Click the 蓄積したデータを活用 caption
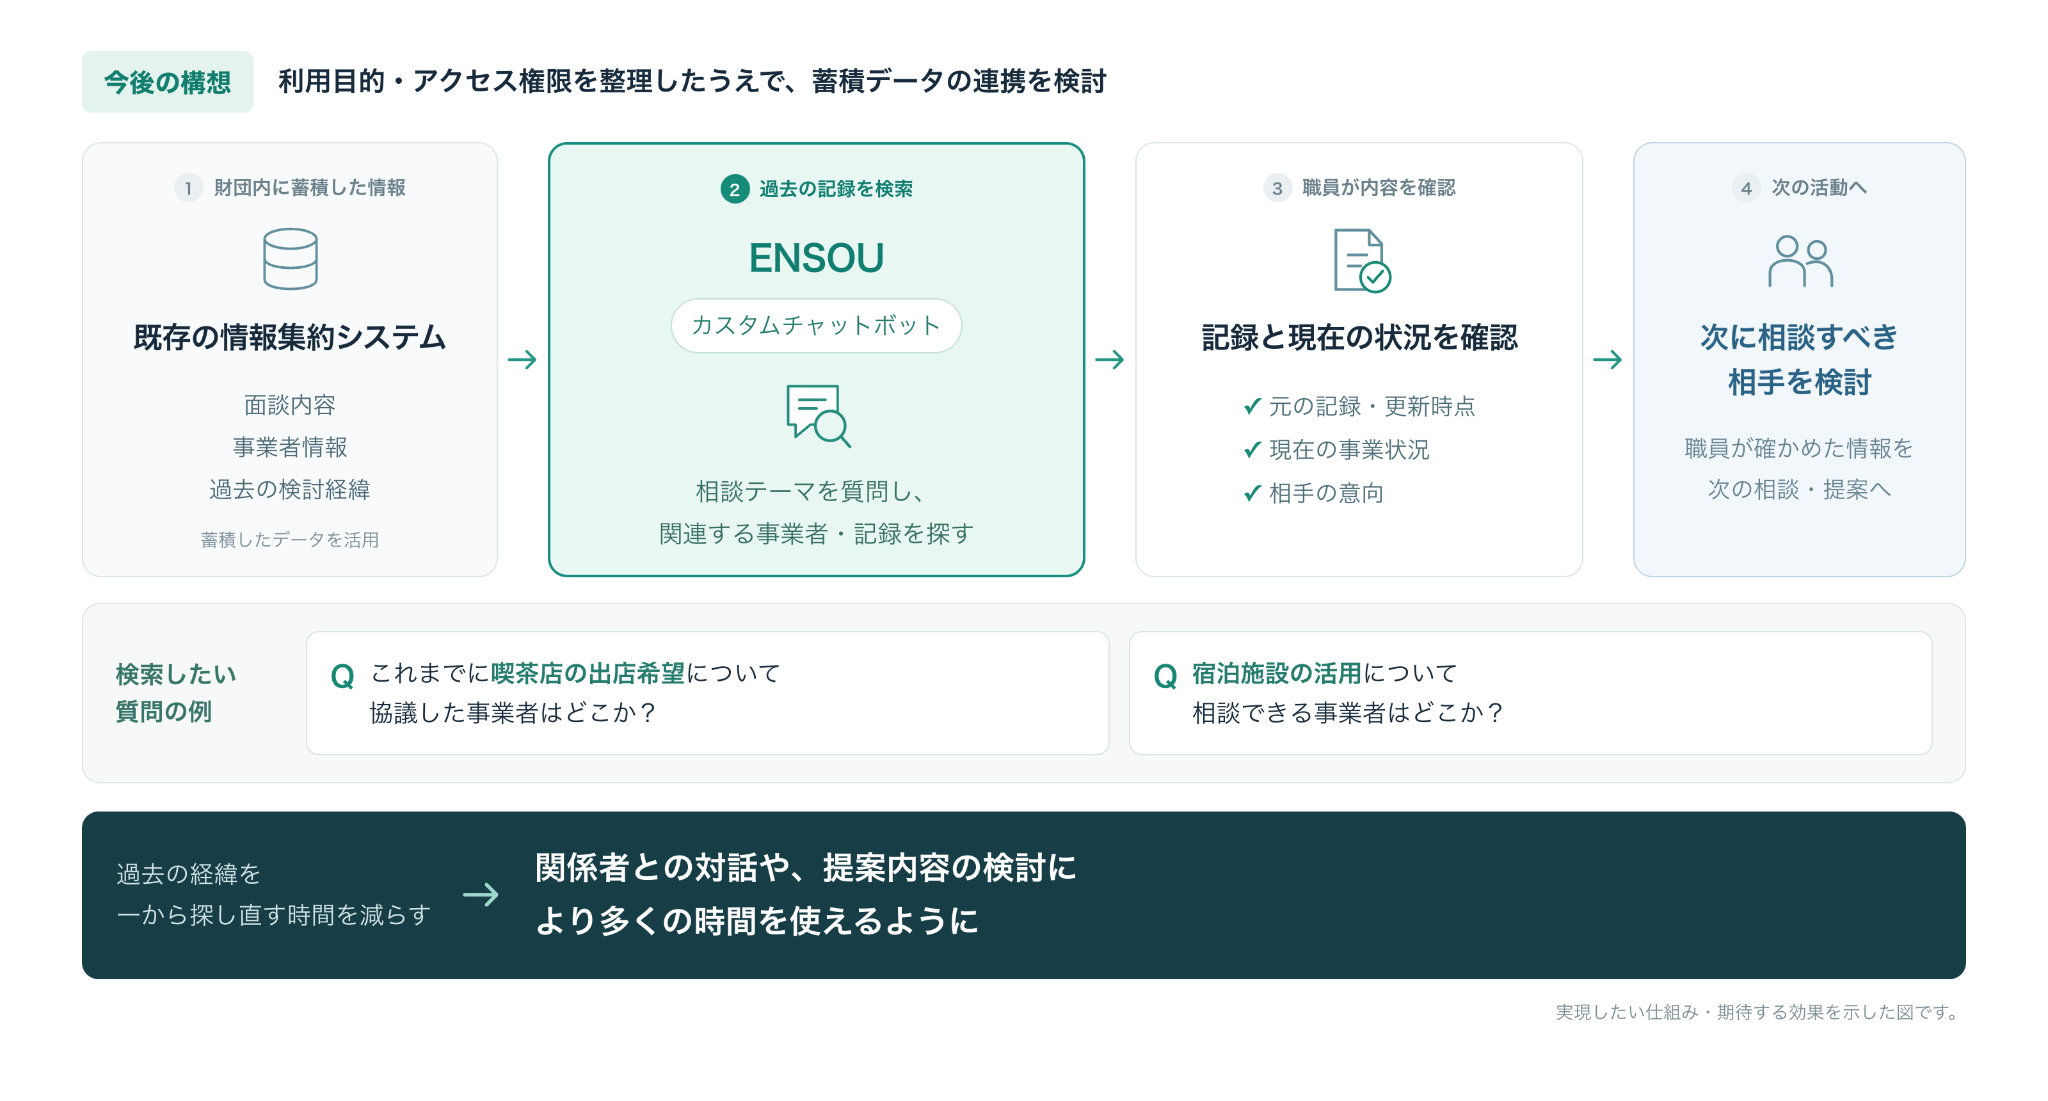Viewport: 2048px width, 1101px height. point(290,540)
